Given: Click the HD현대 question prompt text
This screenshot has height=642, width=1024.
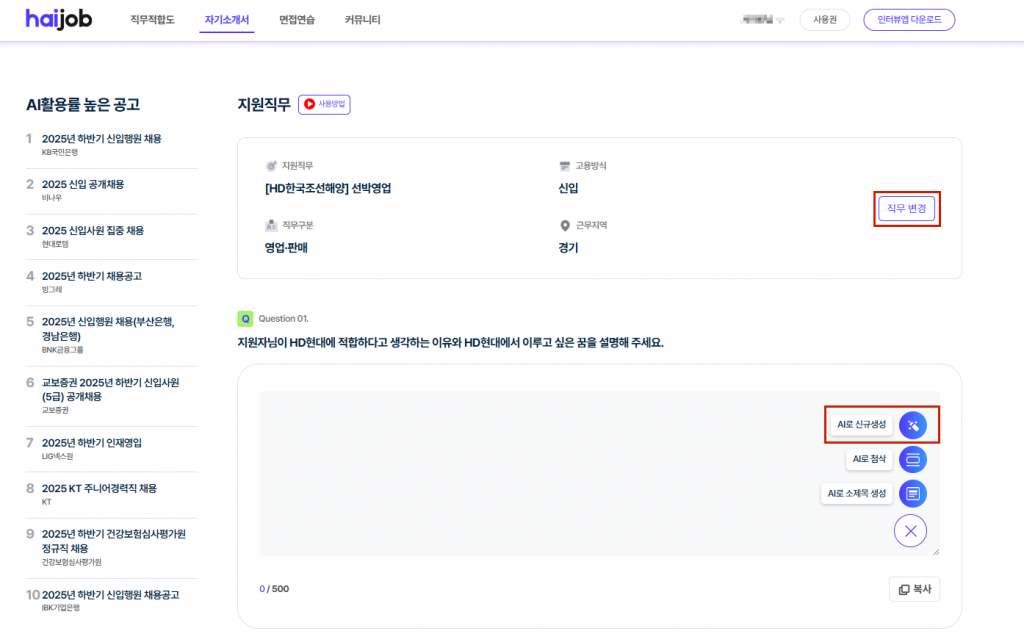Looking at the screenshot, I should coord(451,343).
